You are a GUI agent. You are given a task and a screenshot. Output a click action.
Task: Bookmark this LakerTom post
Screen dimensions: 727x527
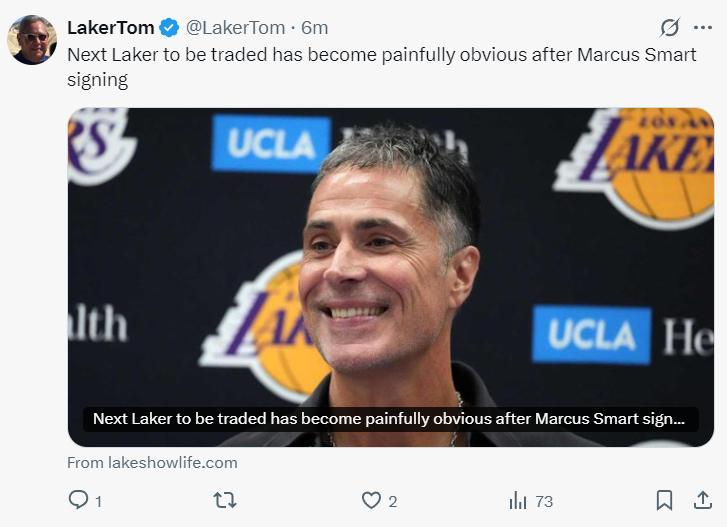coord(664,500)
